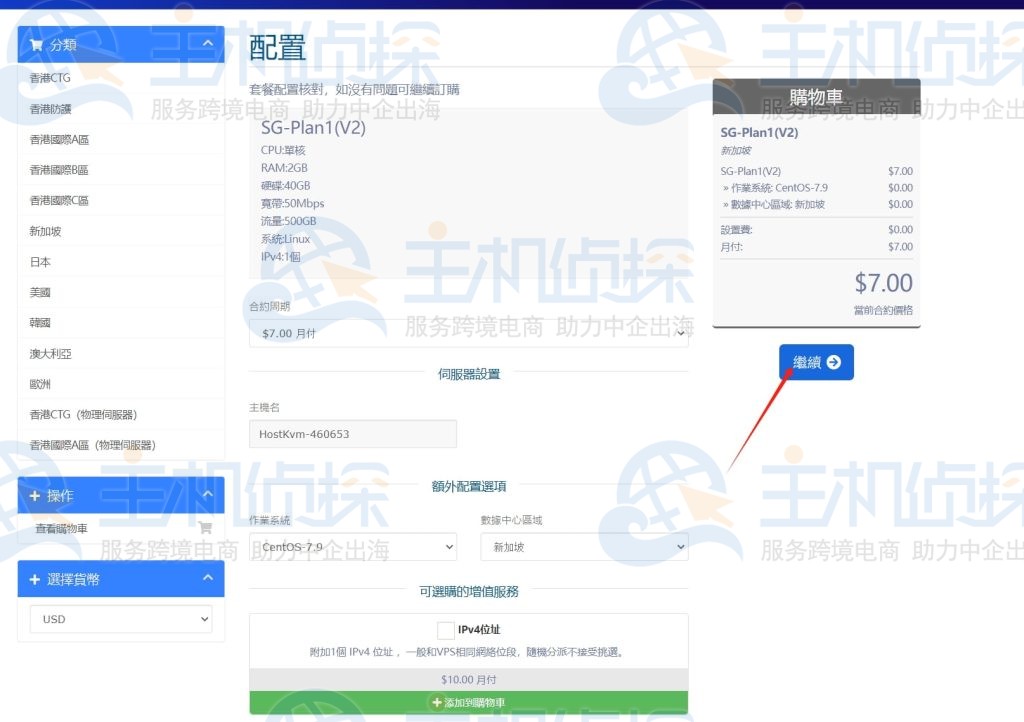Screen dimensions: 1024x722
Task: Click the arrow icon inside the 繼續 button
Action: [833, 362]
